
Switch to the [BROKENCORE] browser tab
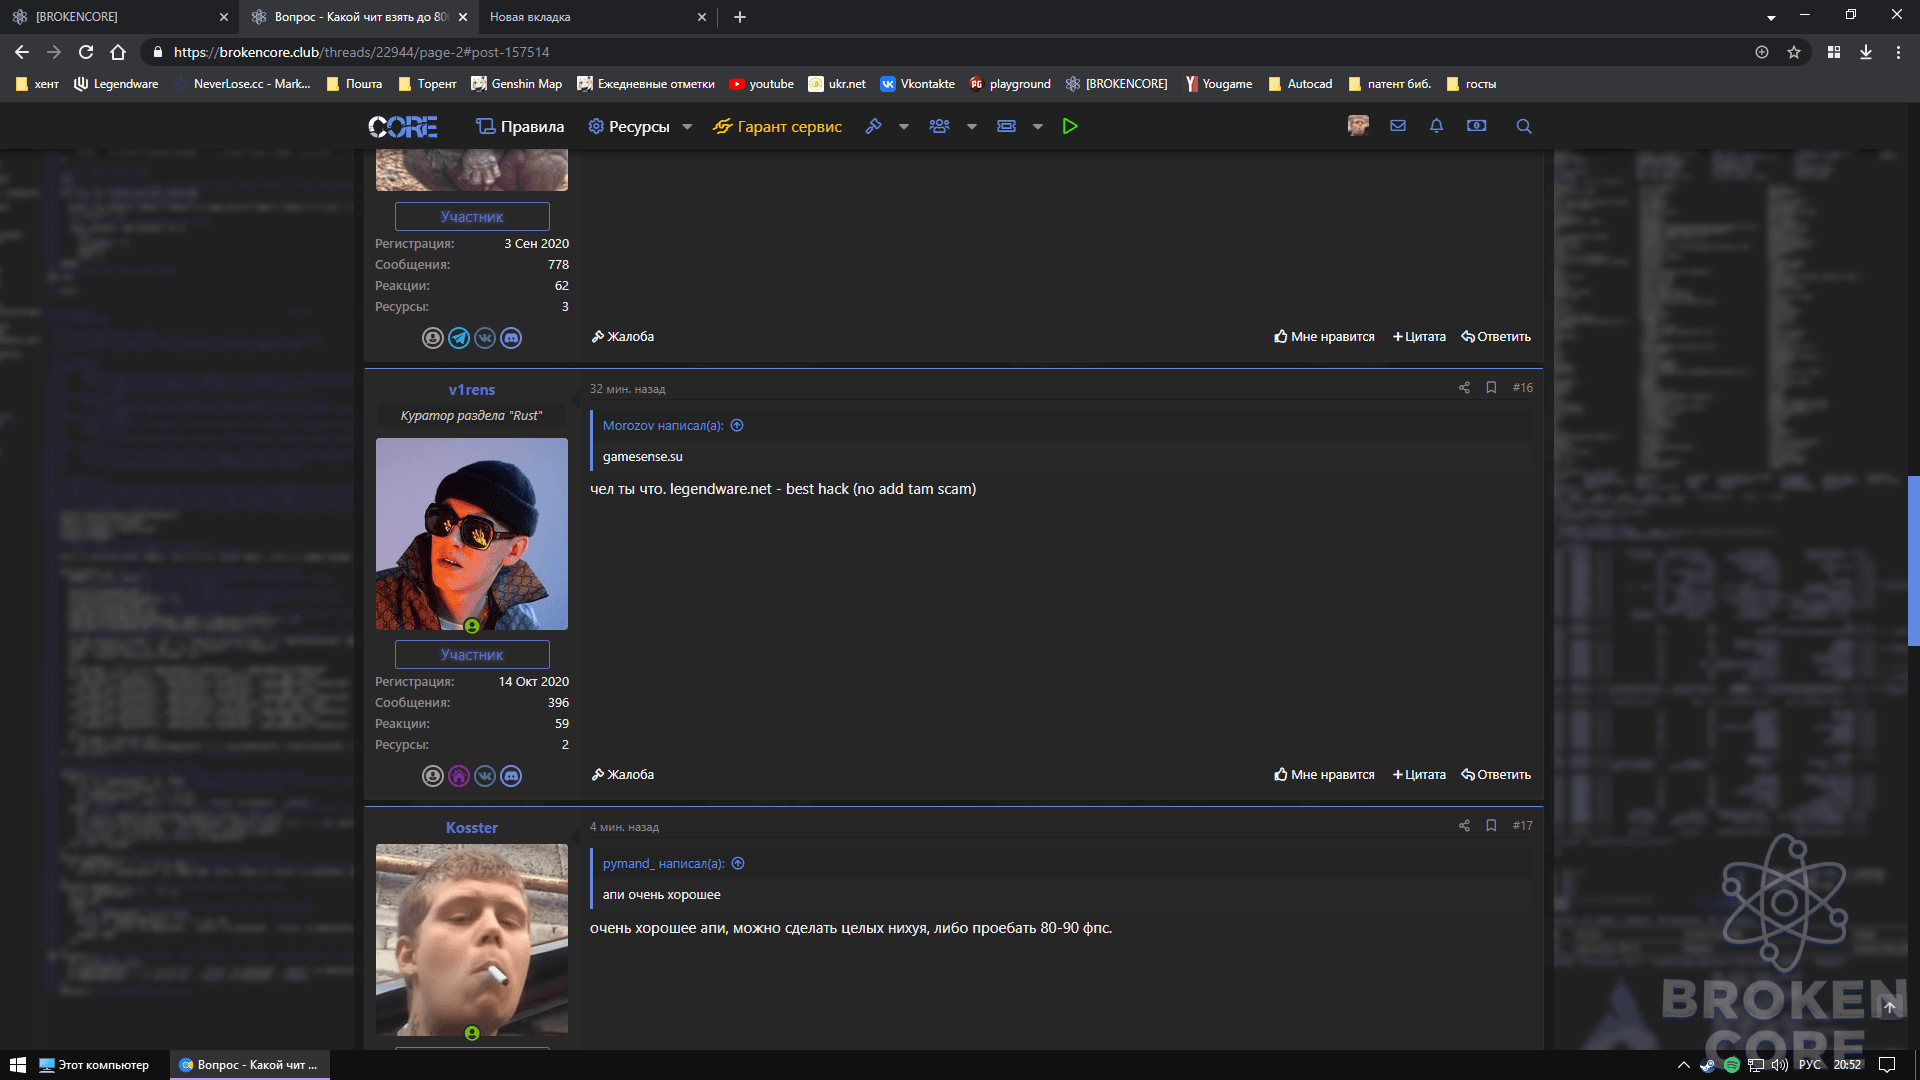(x=120, y=17)
